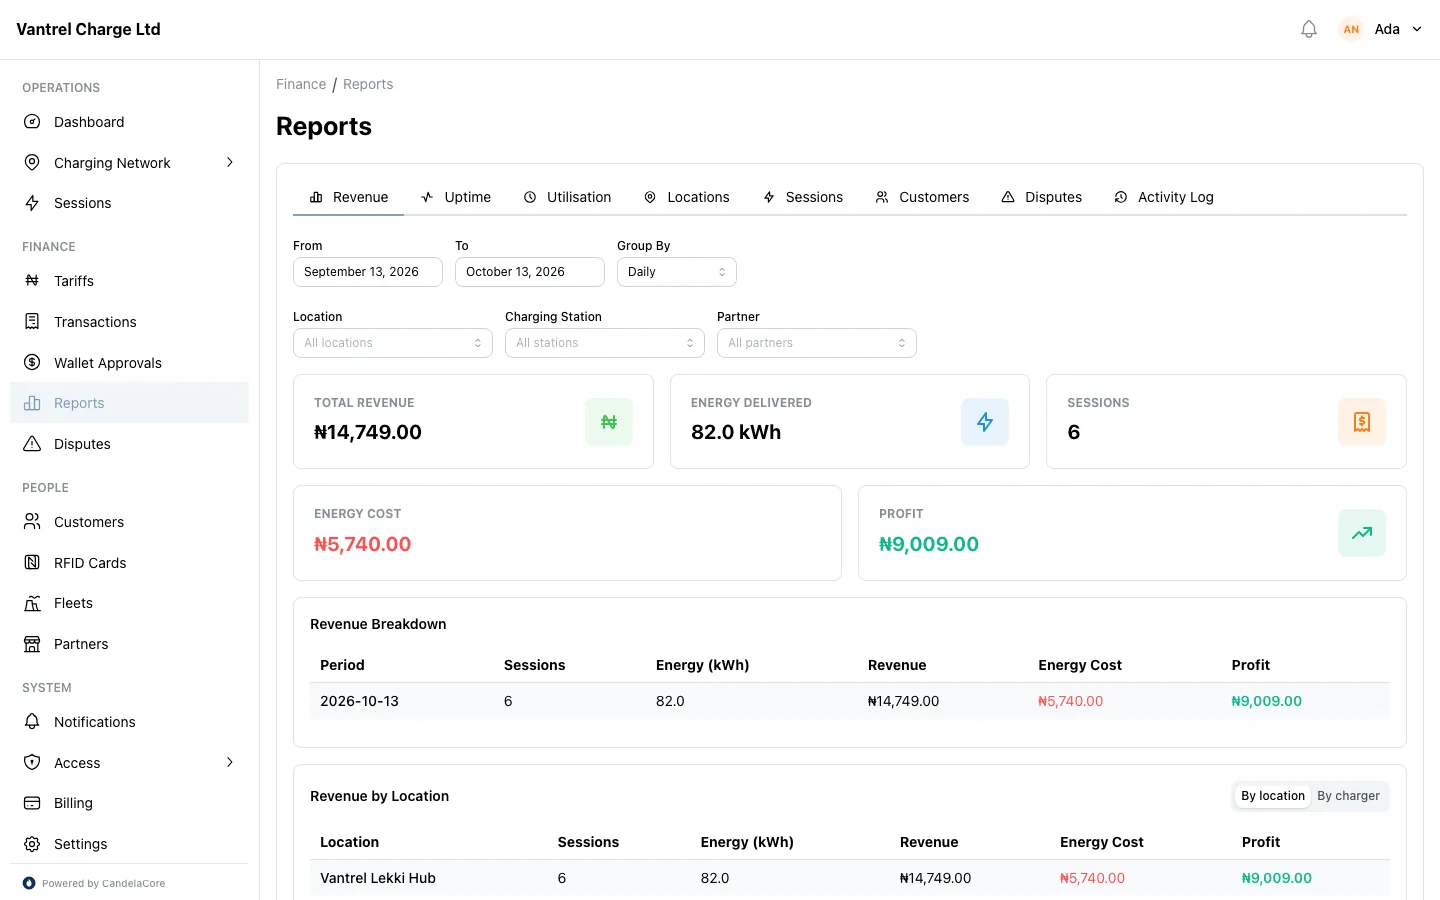Viewport: 1440px width, 900px height.
Task: Click the CandelaCore logo in the footer
Action: (x=29, y=883)
